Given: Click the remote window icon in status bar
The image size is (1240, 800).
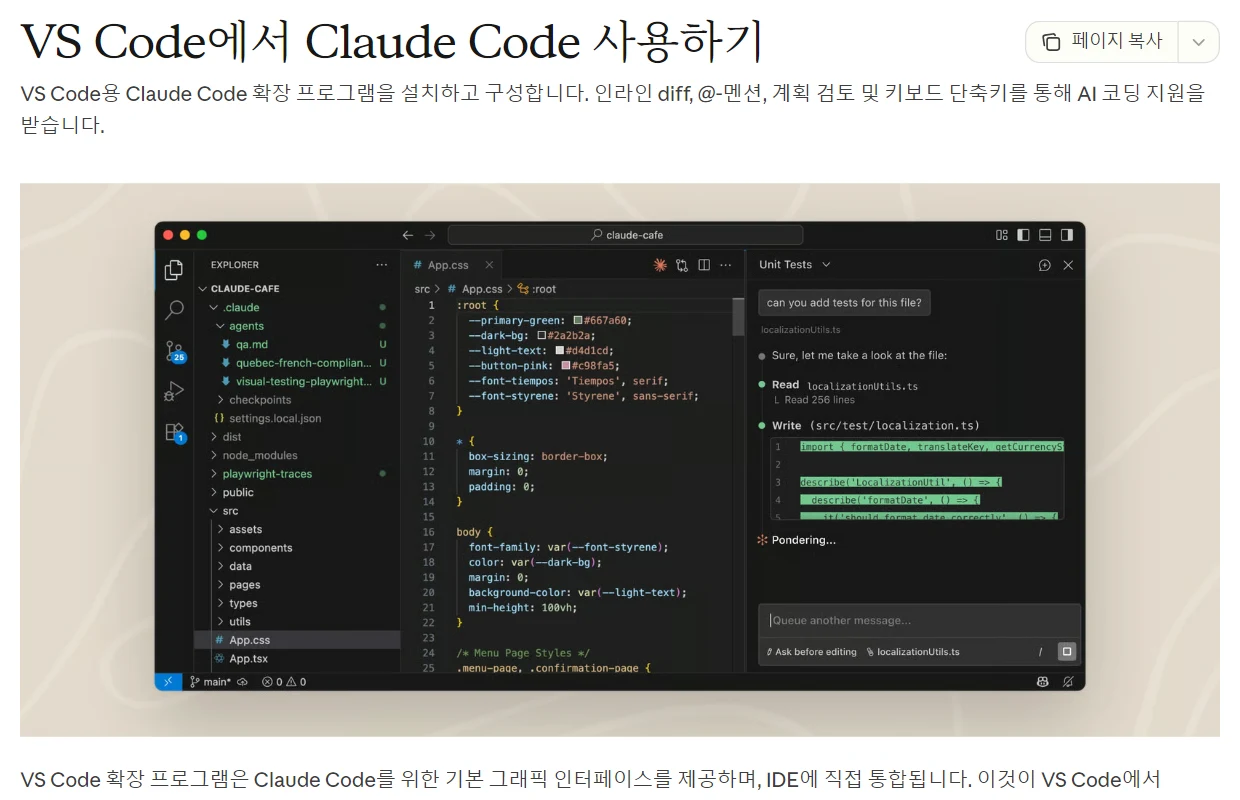Looking at the screenshot, I should 168,681.
